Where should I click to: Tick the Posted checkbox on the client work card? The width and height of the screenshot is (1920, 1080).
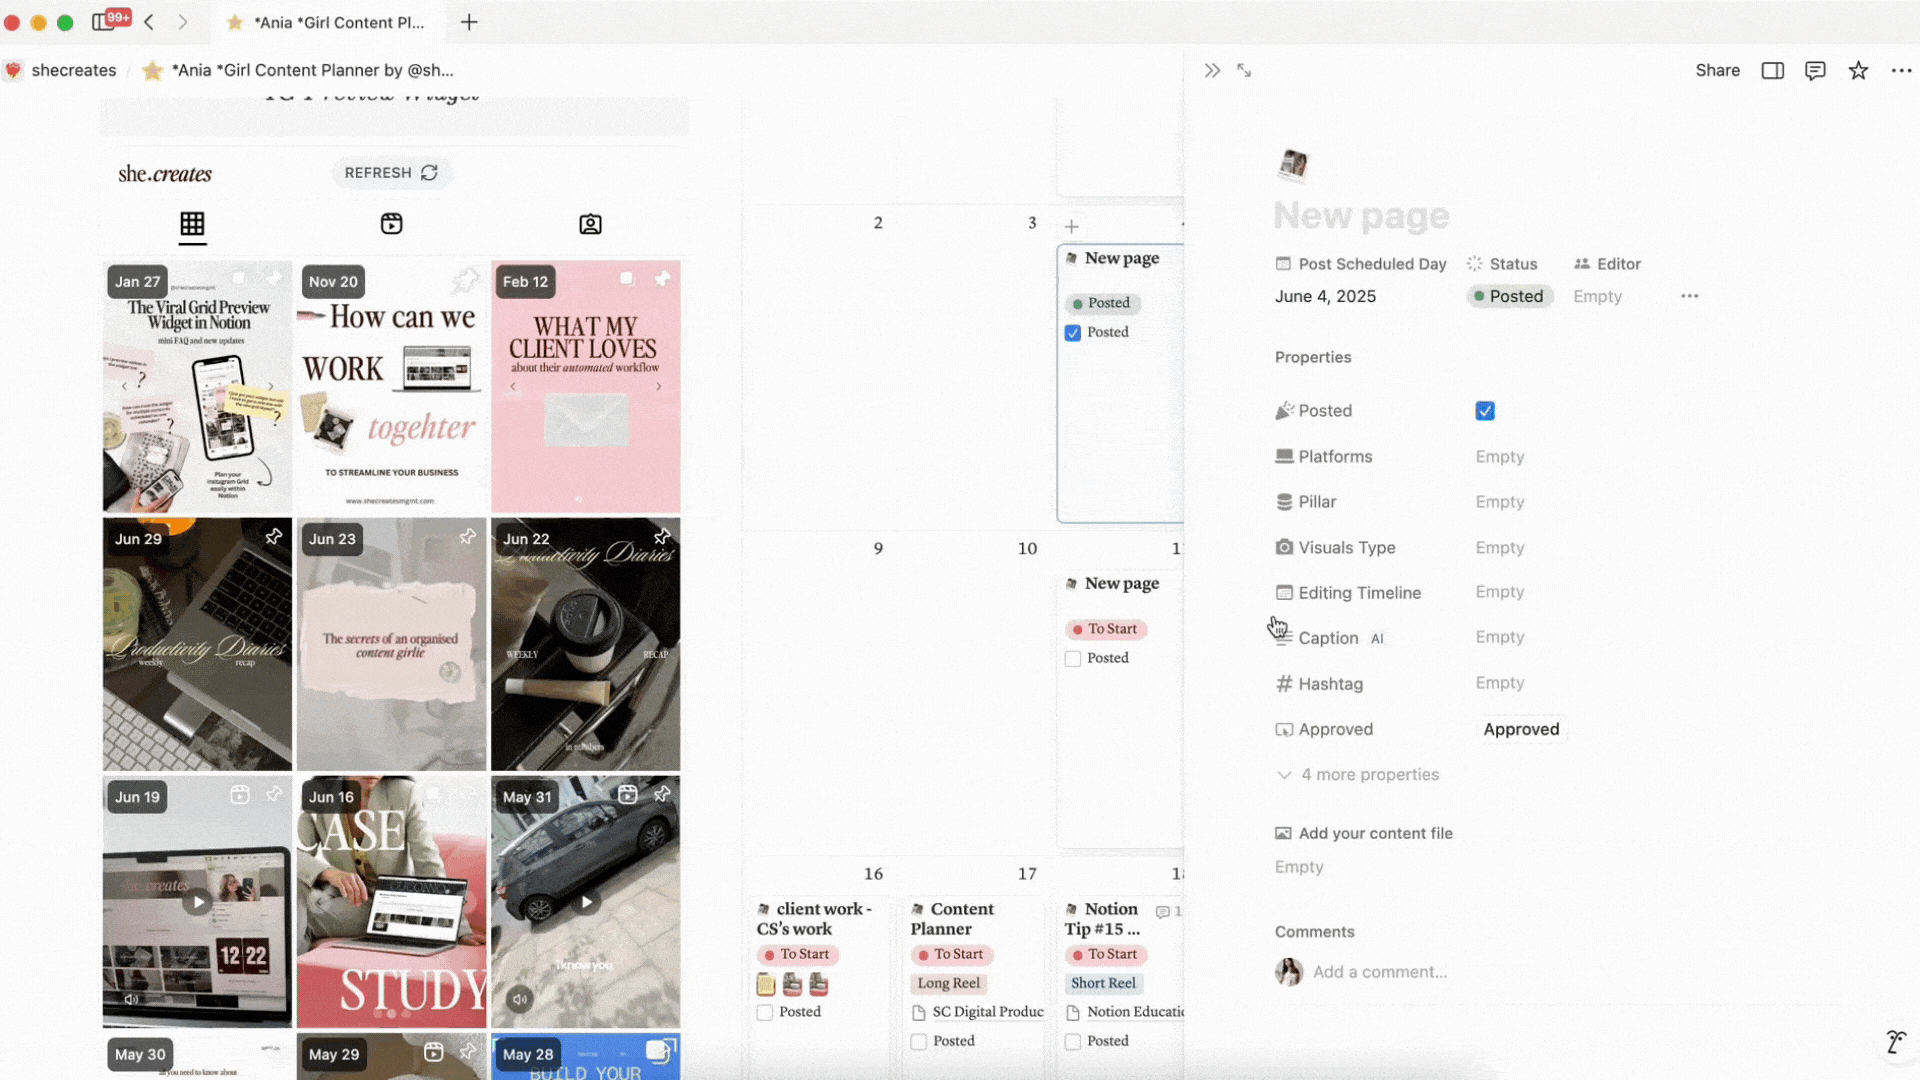point(764,1012)
